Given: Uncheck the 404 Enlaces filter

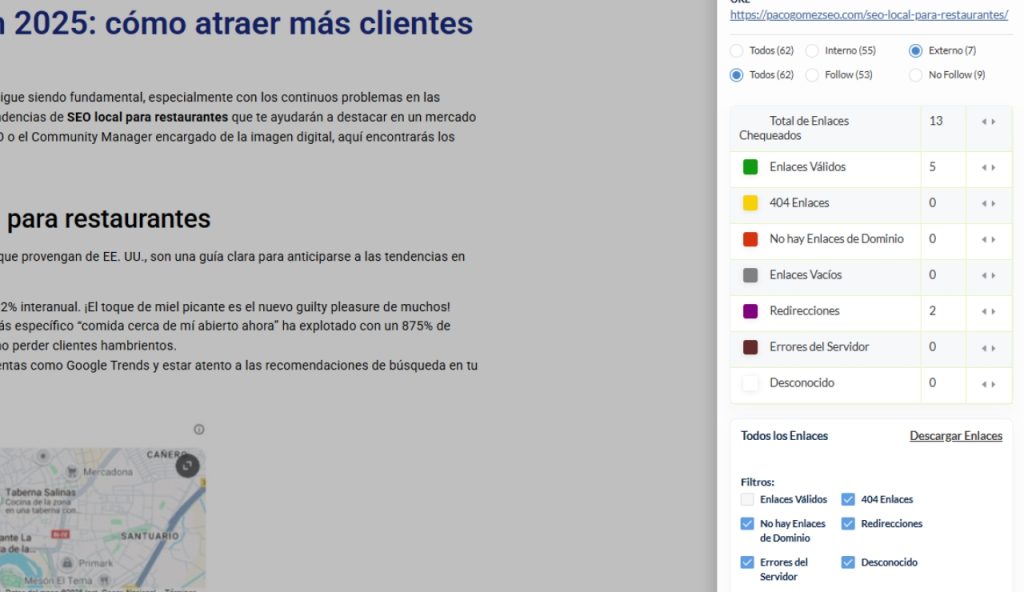Looking at the screenshot, I should (x=848, y=500).
